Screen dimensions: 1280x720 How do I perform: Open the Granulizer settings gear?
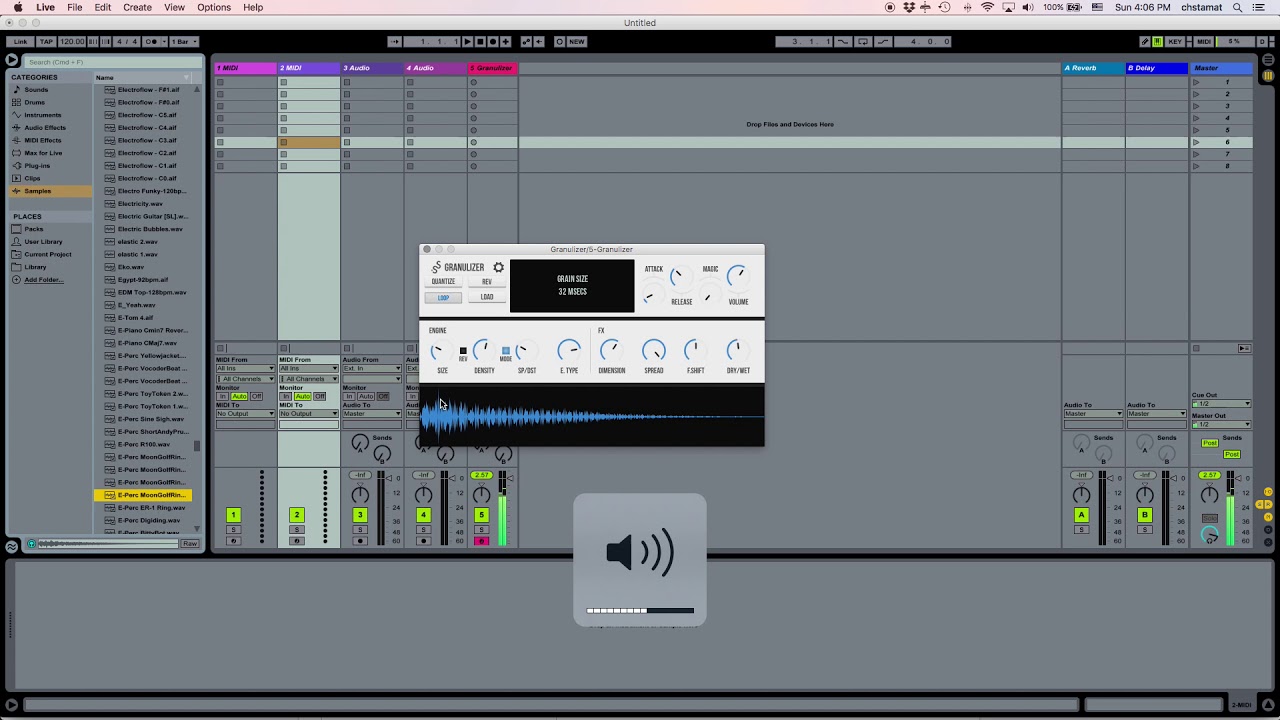pos(498,268)
